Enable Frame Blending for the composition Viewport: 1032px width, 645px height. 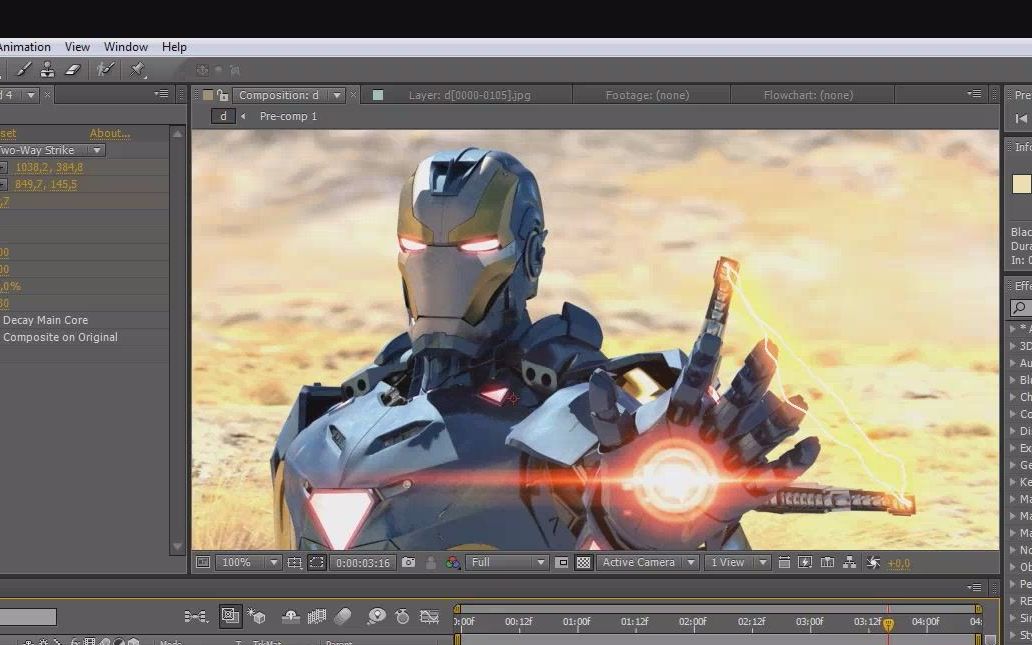317,617
